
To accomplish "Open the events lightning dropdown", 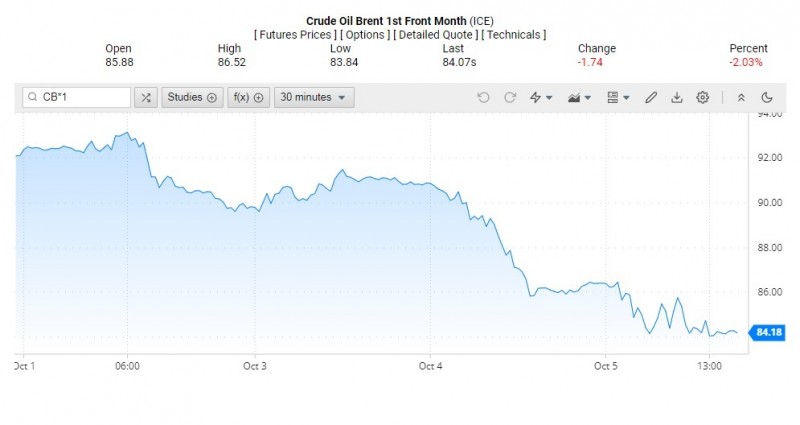I will coord(541,97).
